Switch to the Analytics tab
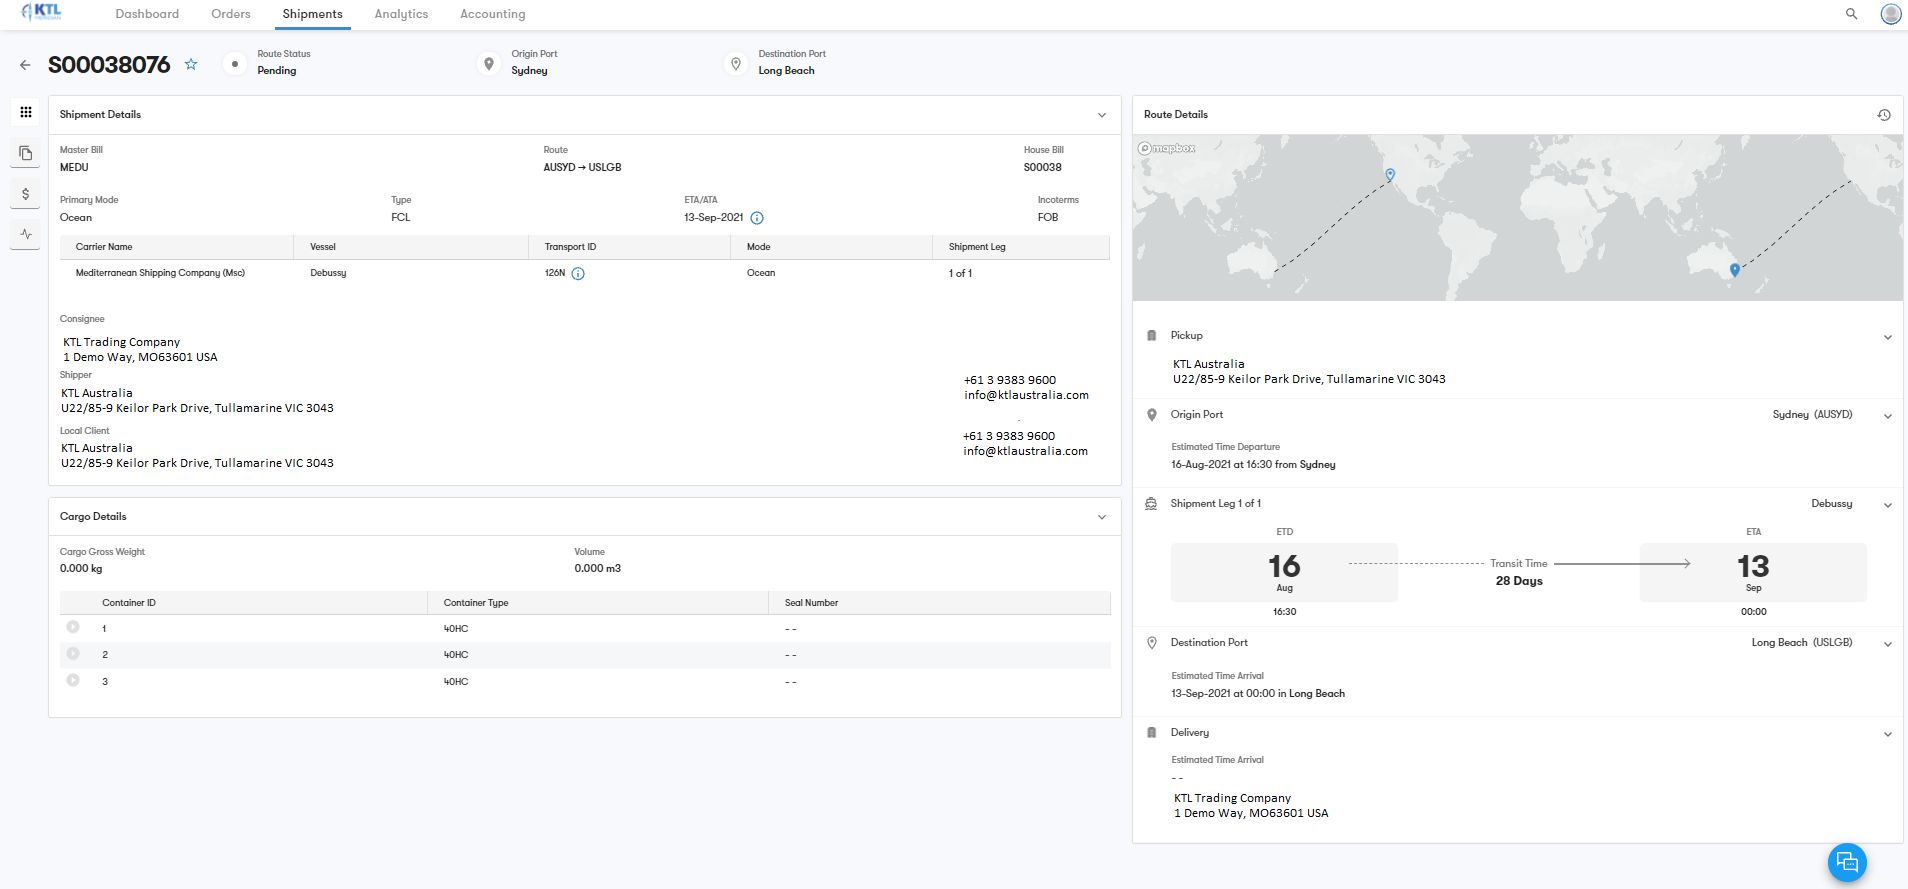The width and height of the screenshot is (1908, 889). click(401, 14)
